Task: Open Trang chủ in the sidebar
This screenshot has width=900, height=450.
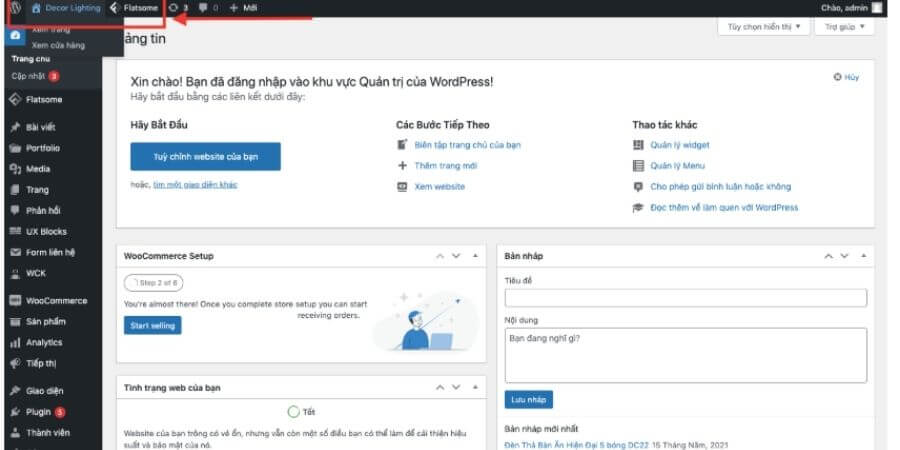Action: coord(31,59)
